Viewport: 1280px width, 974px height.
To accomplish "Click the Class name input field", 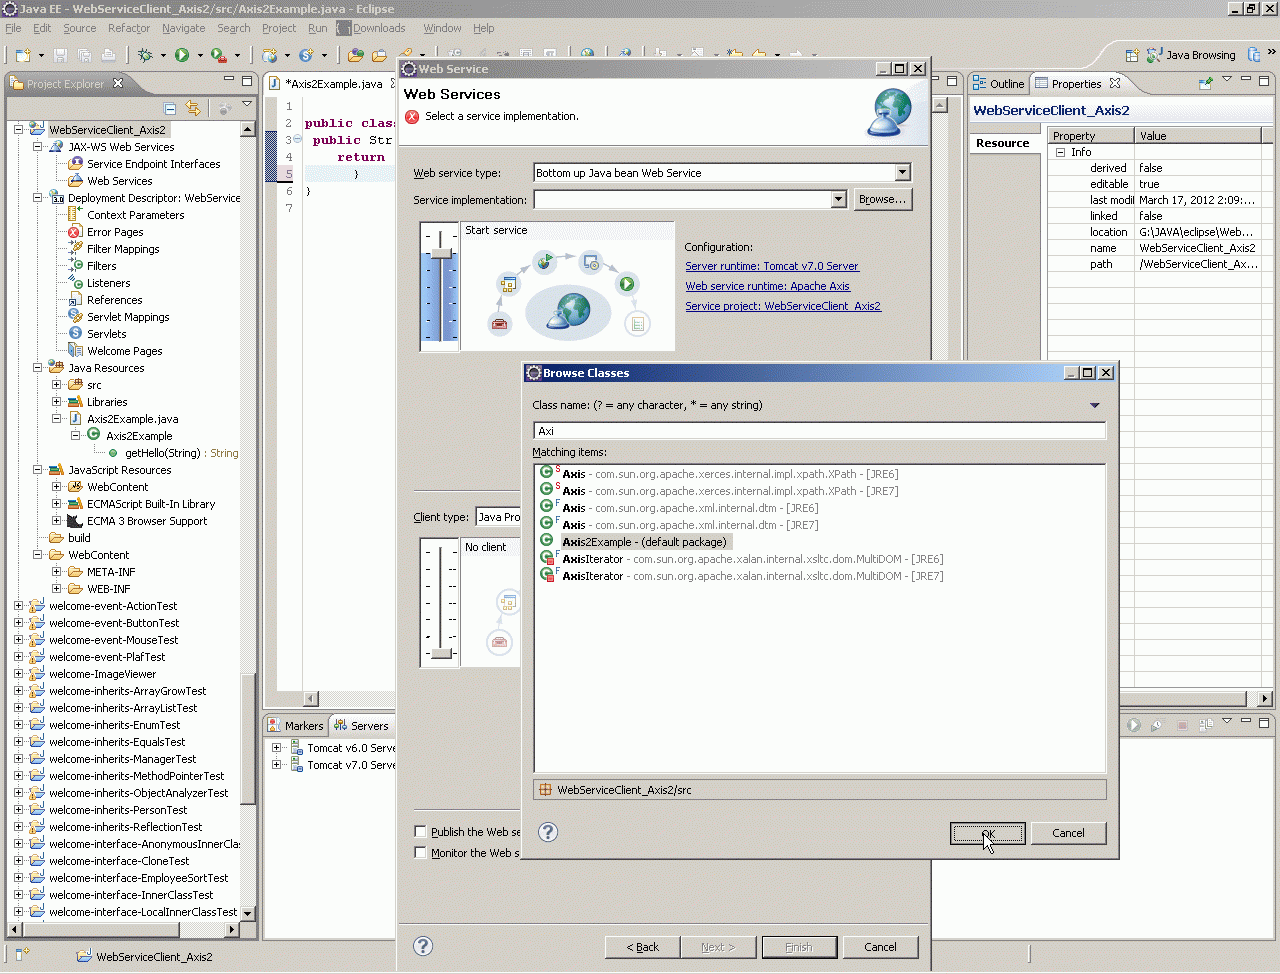I will point(820,431).
